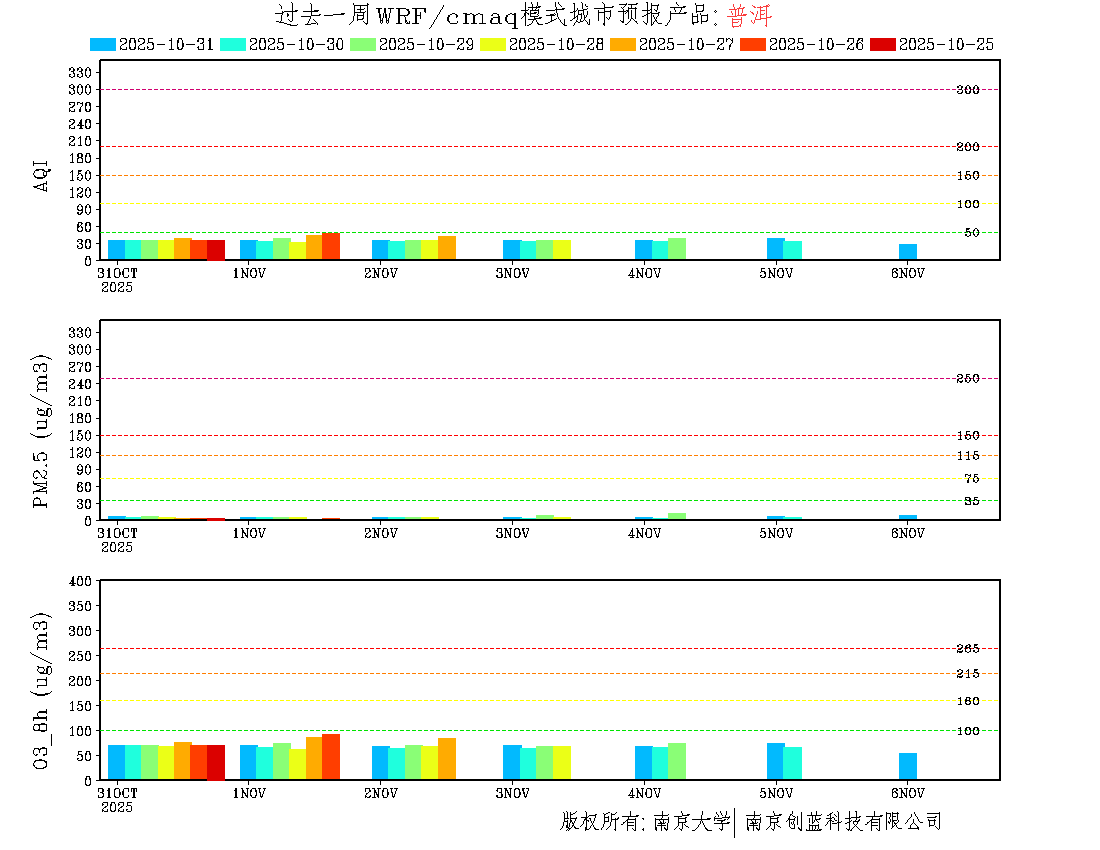Click the lone blue 6NOV bar in AQI chart

pos(907,252)
